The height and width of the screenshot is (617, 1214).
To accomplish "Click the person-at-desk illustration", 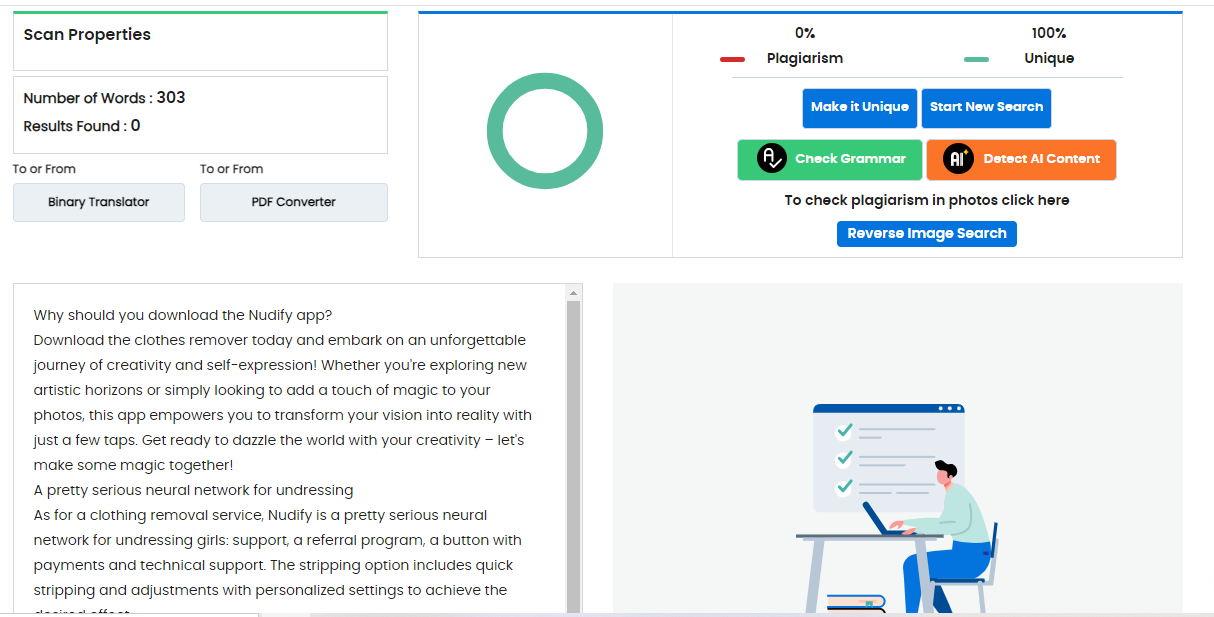I will 897,507.
